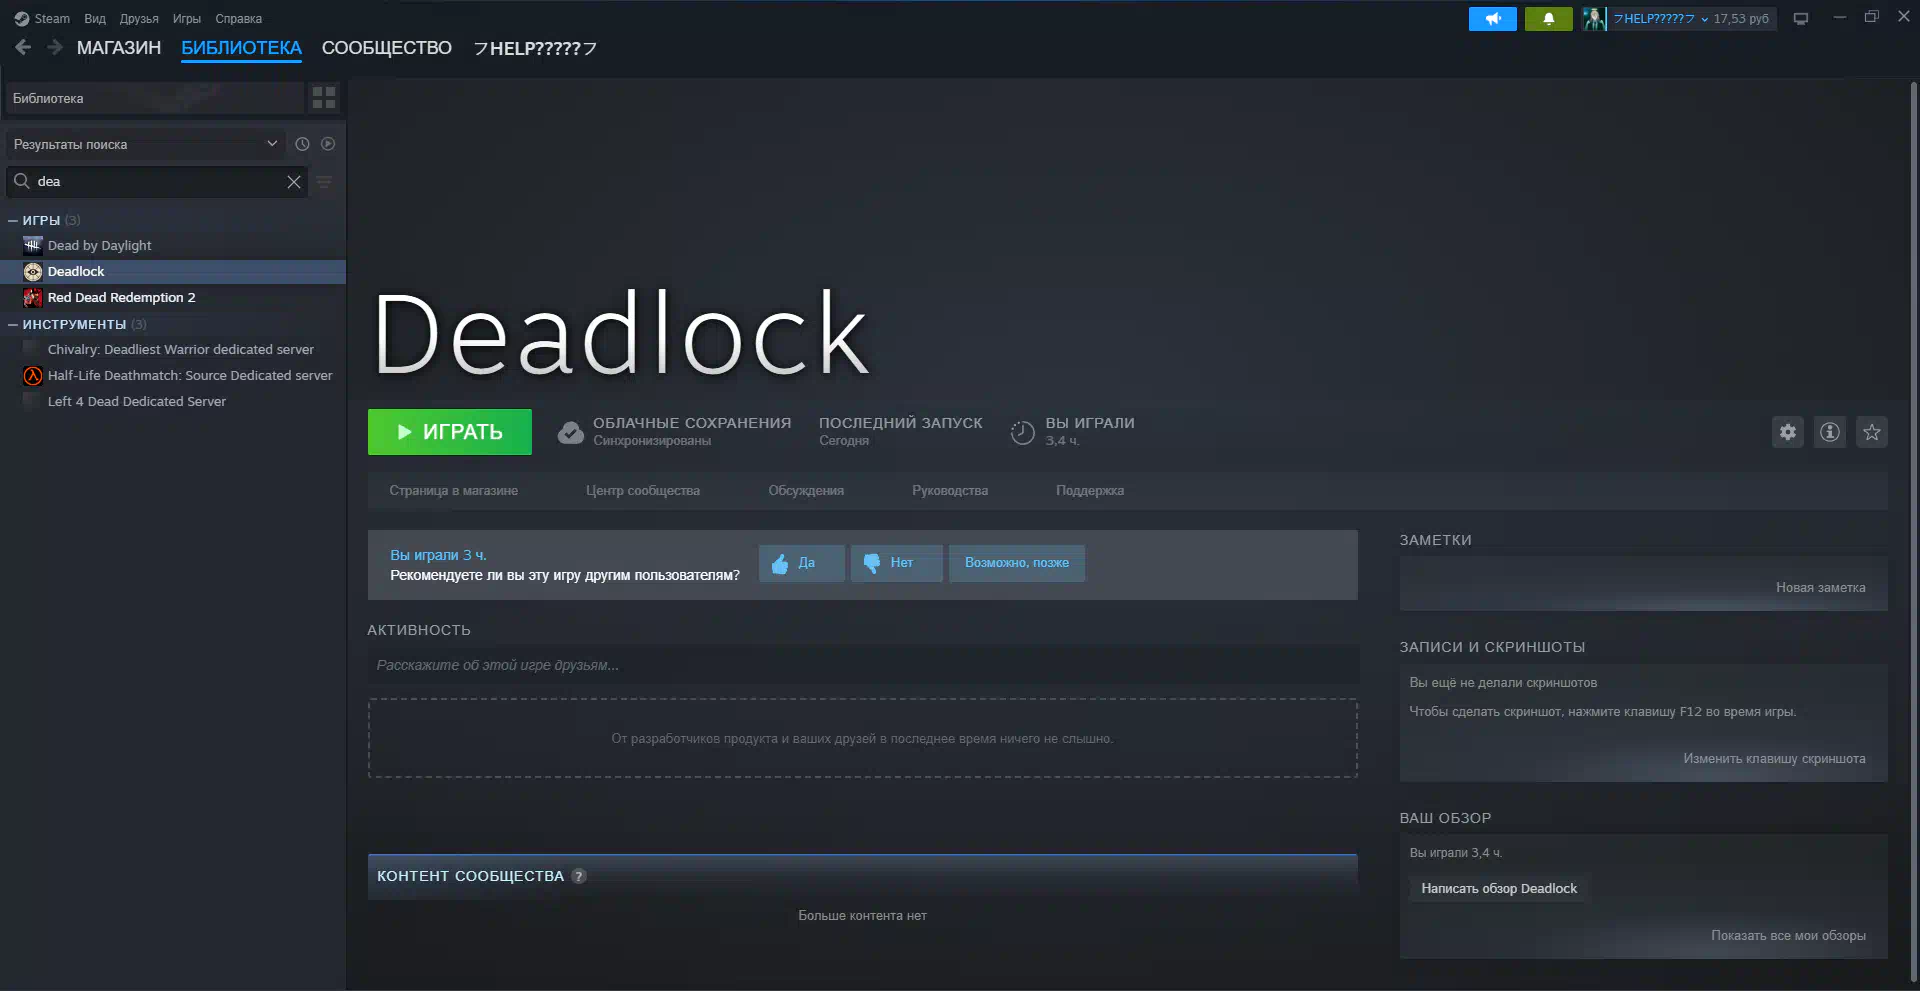Click Написать обзор Deadlock button

(1499, 889)
